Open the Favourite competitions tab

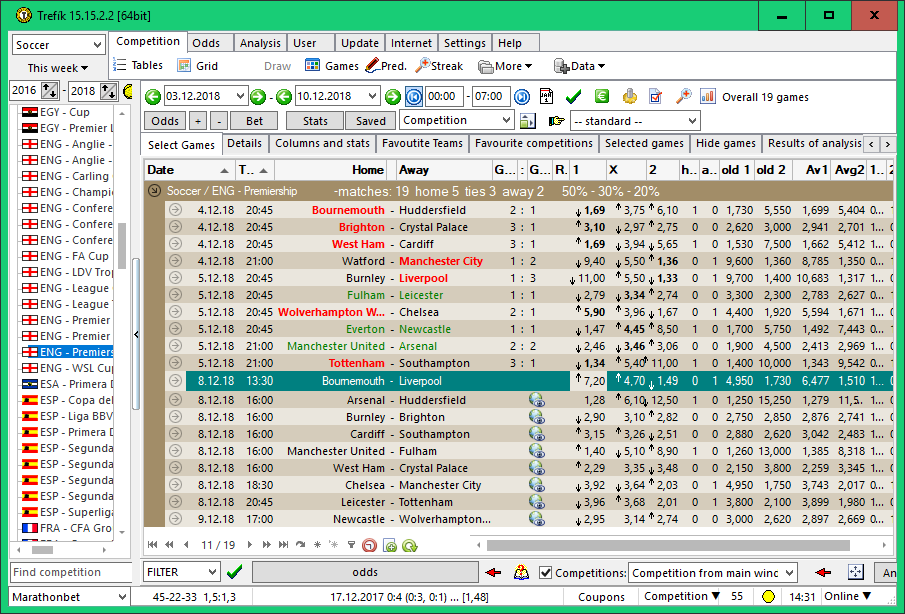533,144
